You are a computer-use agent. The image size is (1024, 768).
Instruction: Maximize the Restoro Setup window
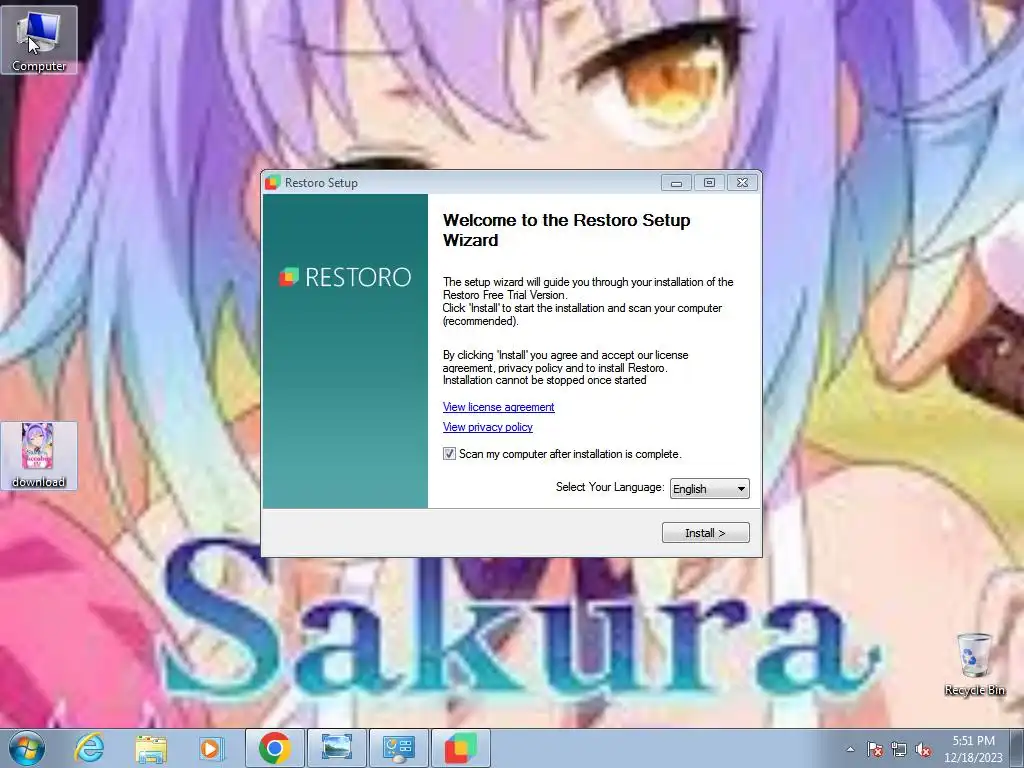(709, 183)
